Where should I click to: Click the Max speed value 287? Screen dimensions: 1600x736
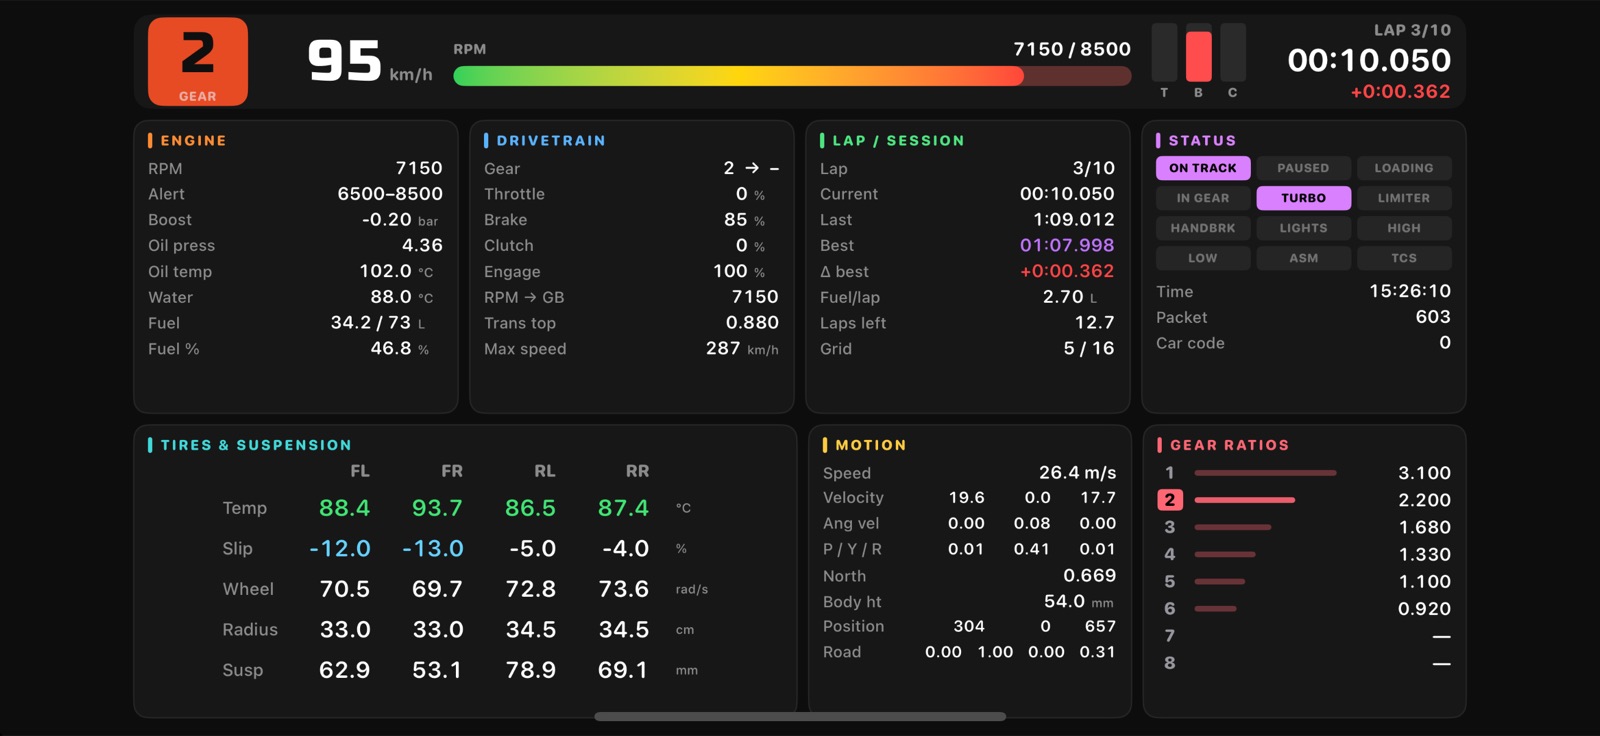click(723, 348)
